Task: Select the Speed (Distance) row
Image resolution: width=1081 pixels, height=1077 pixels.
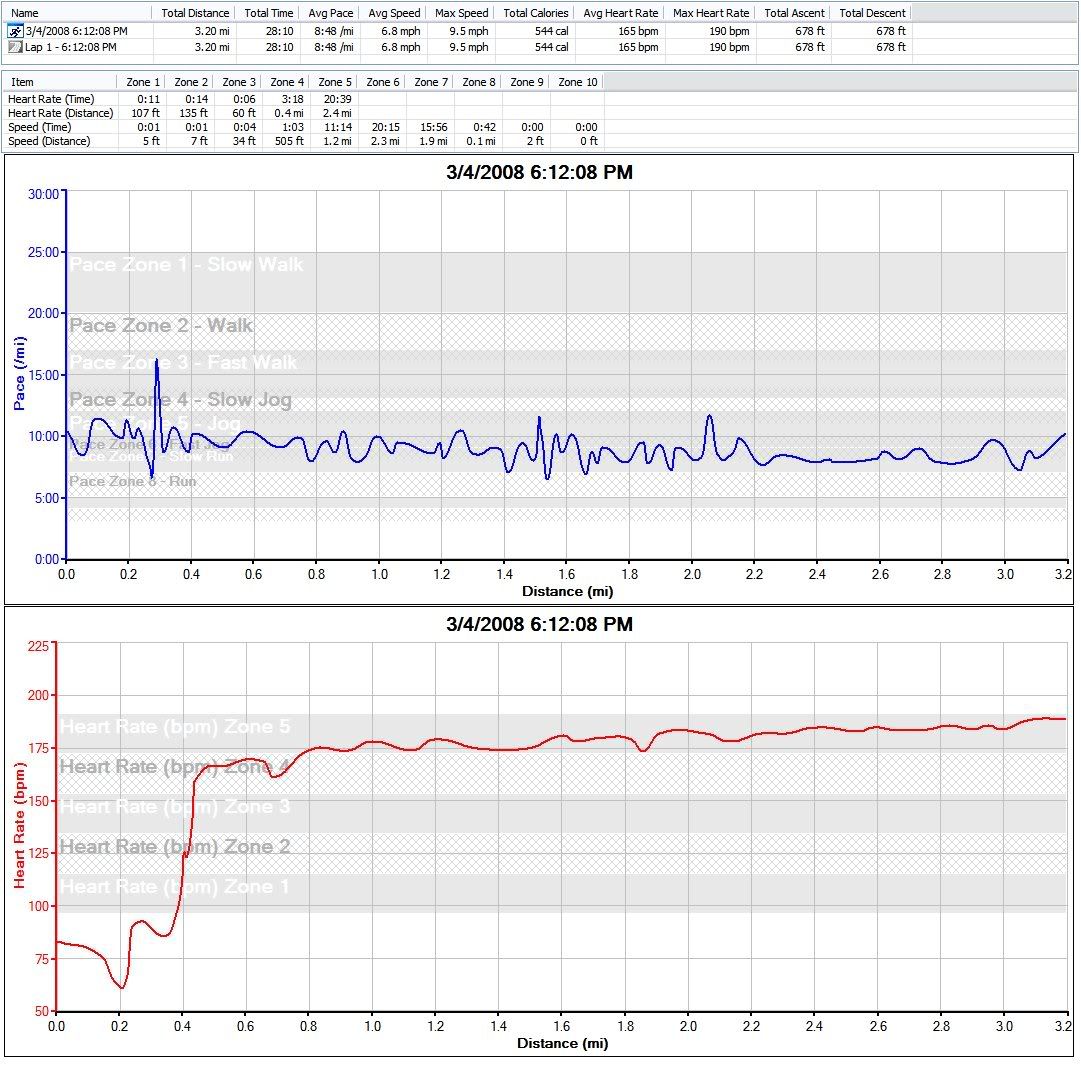Action: pyautogui.click(x=48, y=141)
